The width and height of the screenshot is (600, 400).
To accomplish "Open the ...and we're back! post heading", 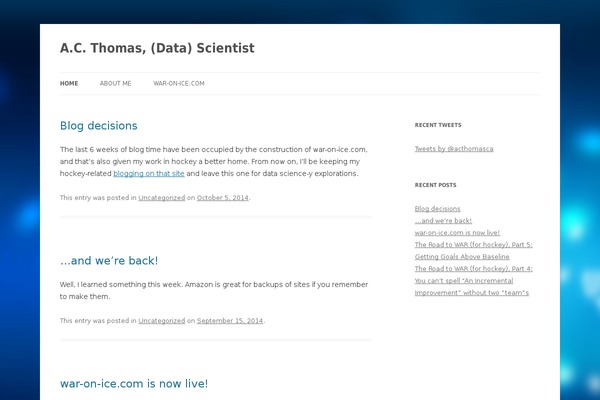I will (x=109, y=261).
